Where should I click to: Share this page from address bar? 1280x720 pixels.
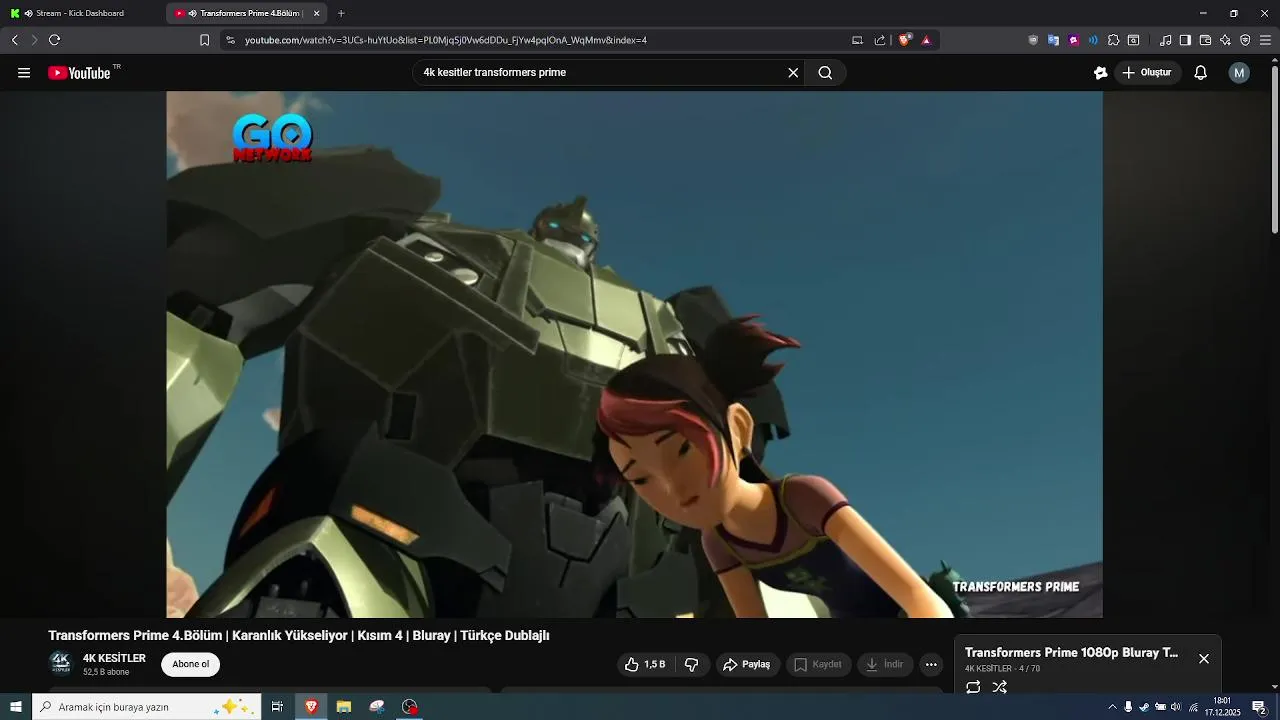point(880,40)
